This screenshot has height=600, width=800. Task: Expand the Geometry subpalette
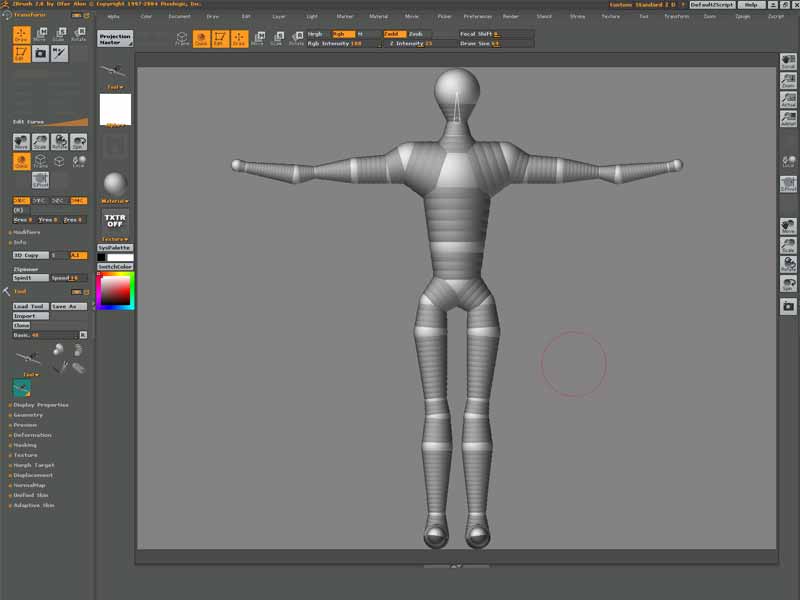[x=28, y=415]
